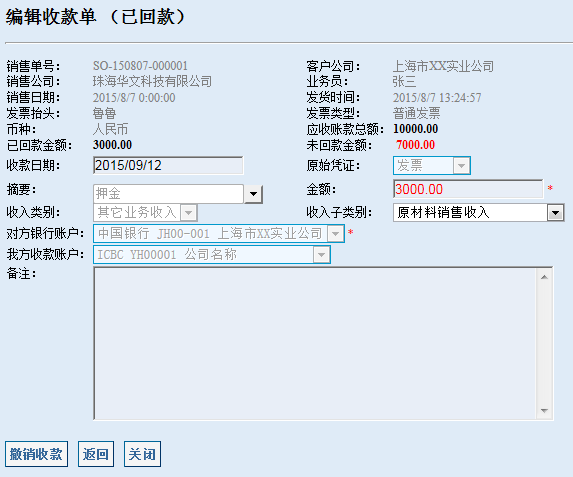573x477 pixels.
Task: Click the 其它业务收入 category selection
Action: (145, 212)
